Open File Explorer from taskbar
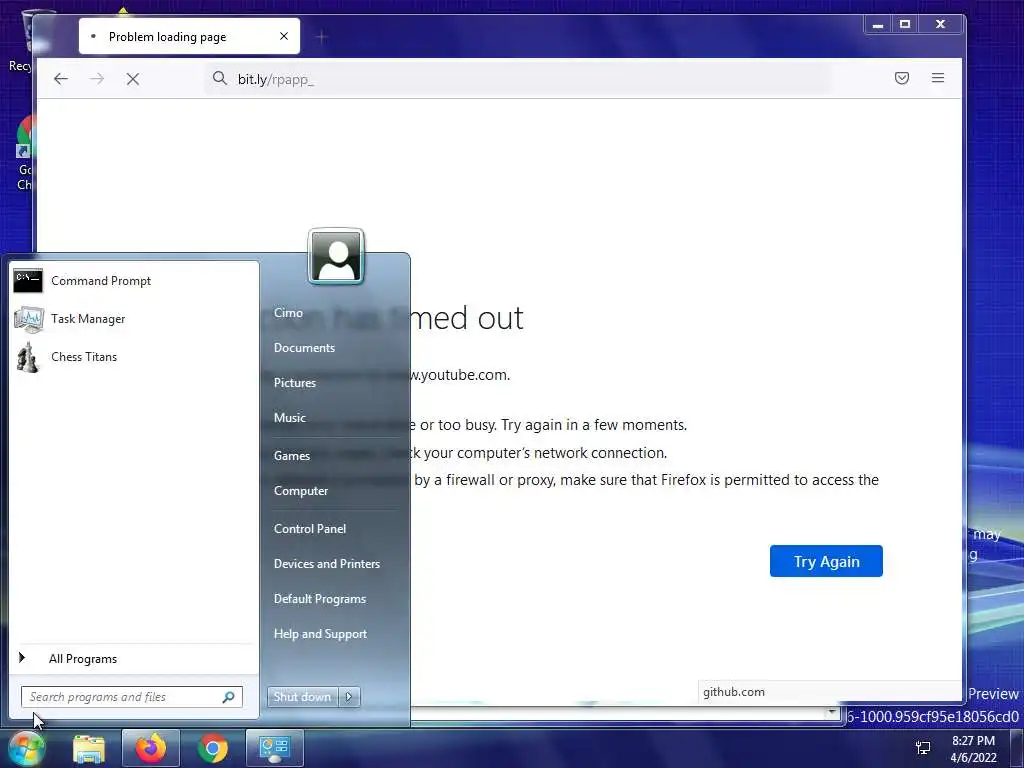The width and height of the screenshot is (1024, 768). click(x=89, y=748)
